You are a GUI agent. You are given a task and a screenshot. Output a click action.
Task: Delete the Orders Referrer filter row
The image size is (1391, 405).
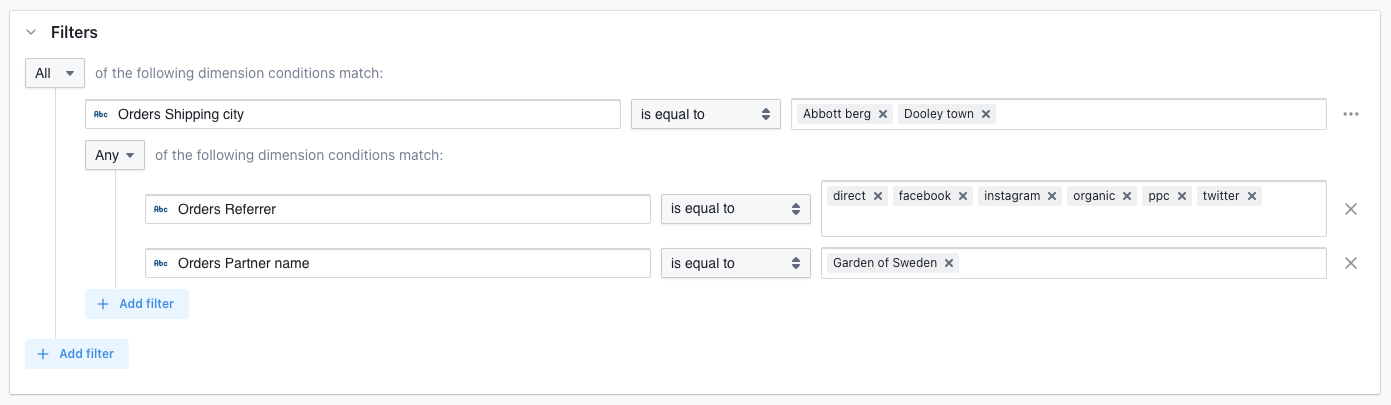(1351, 209)
